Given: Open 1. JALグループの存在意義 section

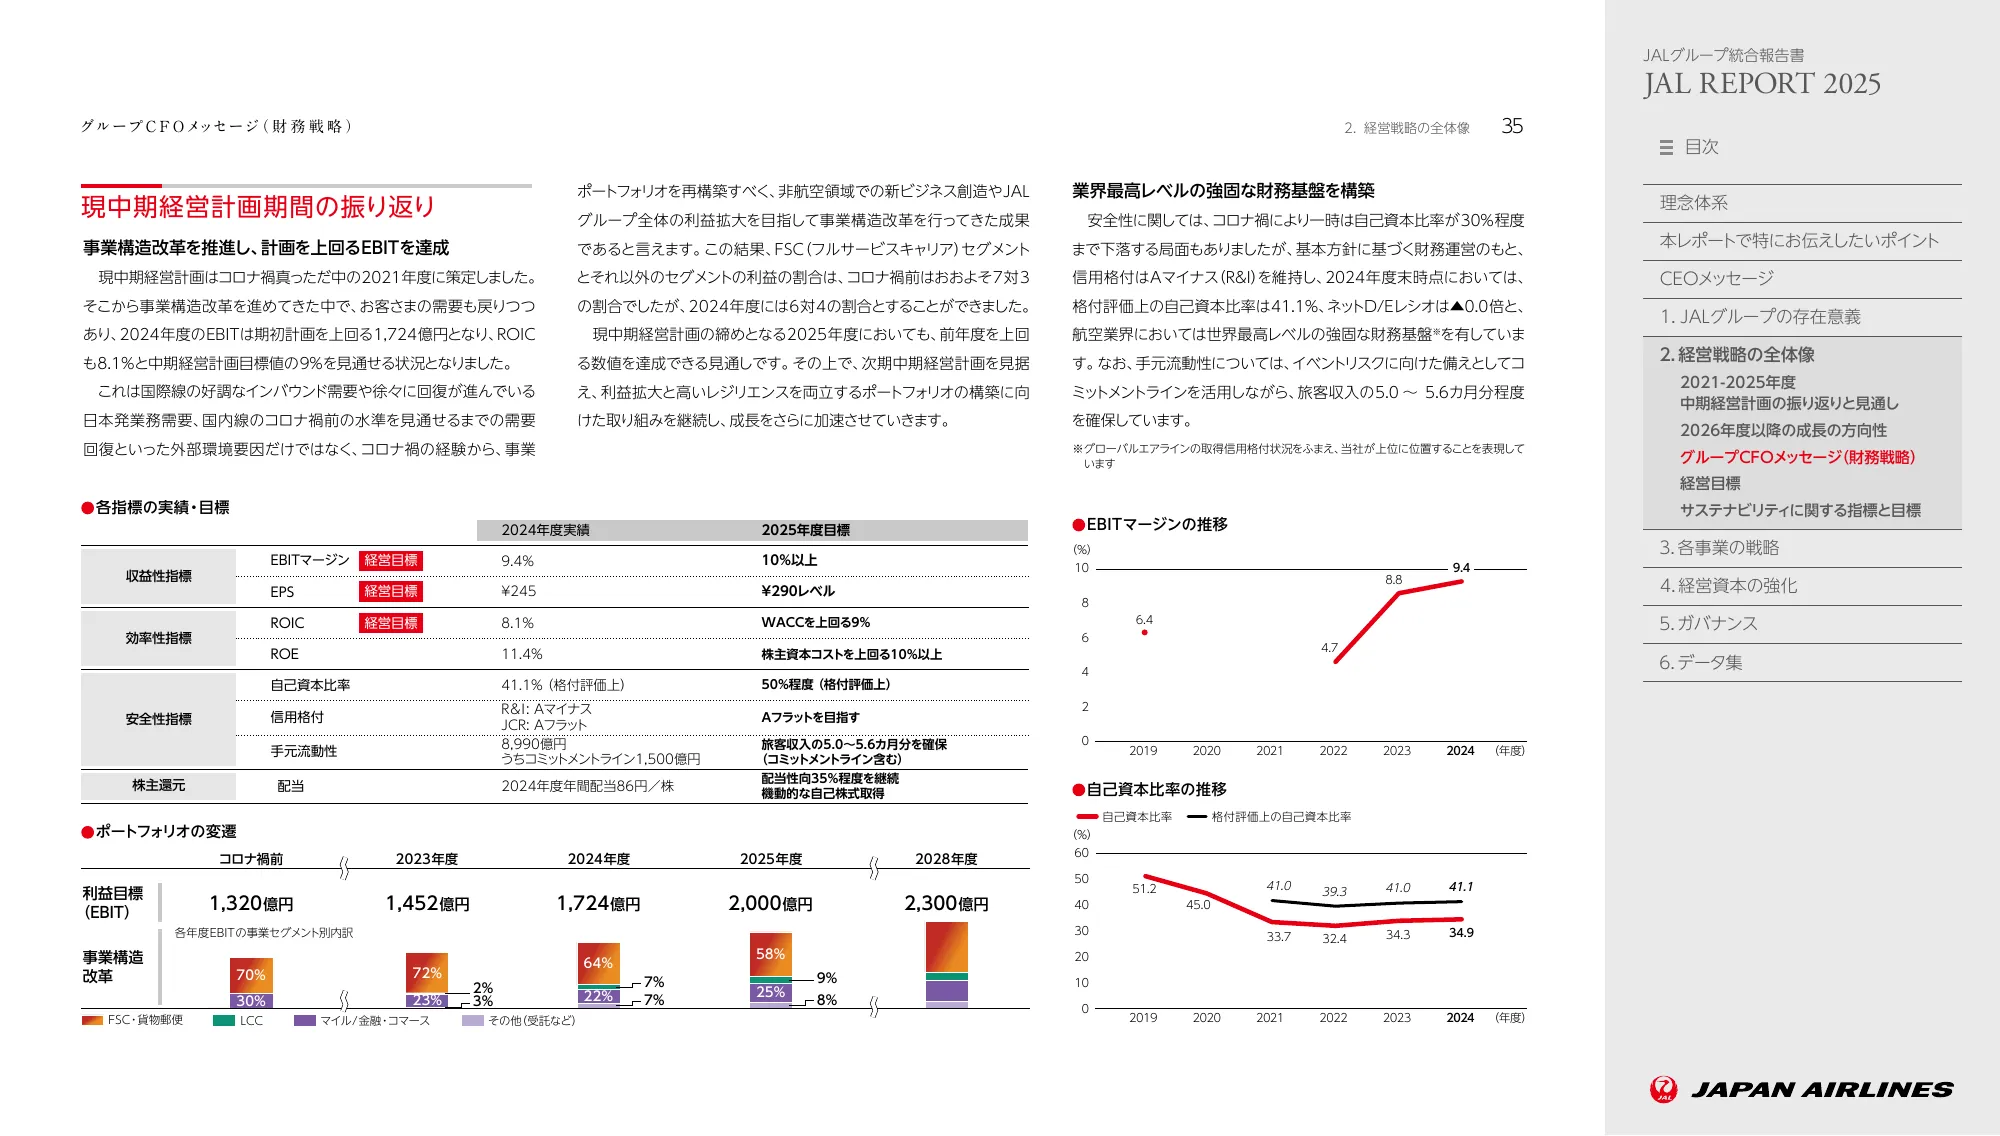Looking at the screenshot, I should (x=1760, y=317).
